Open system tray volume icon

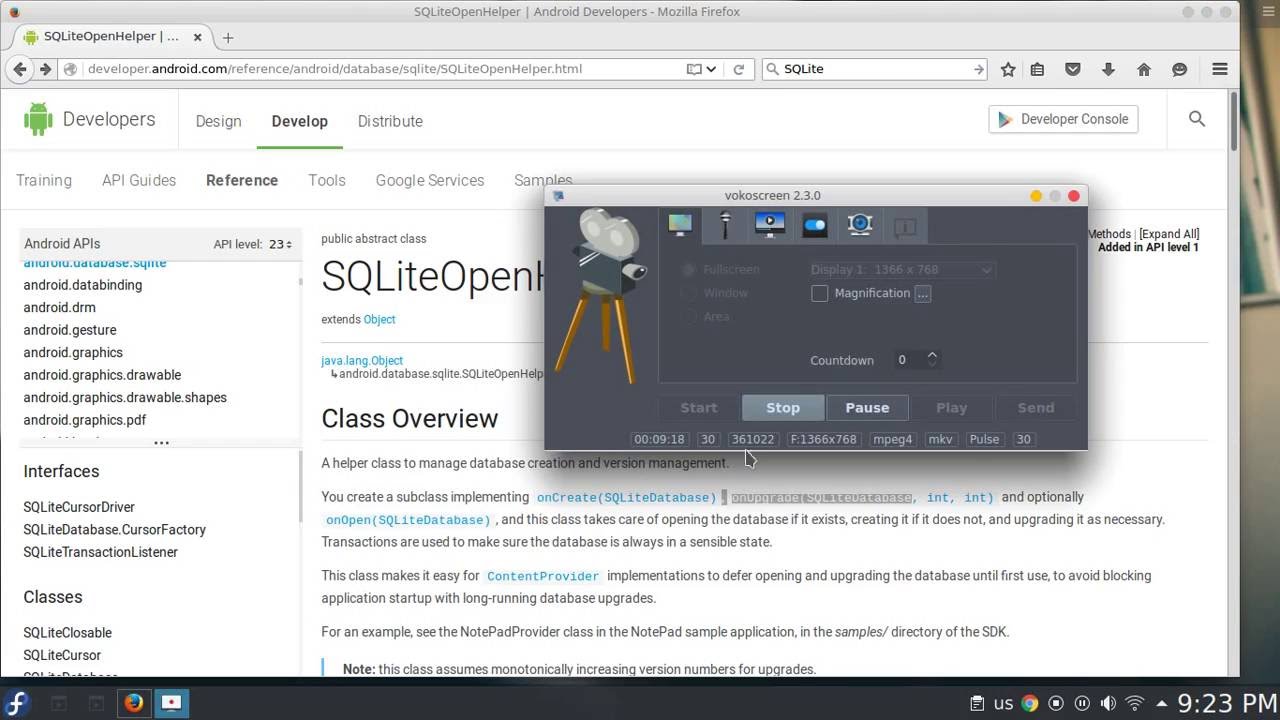pyautogui.click(x=1108, y=703)
